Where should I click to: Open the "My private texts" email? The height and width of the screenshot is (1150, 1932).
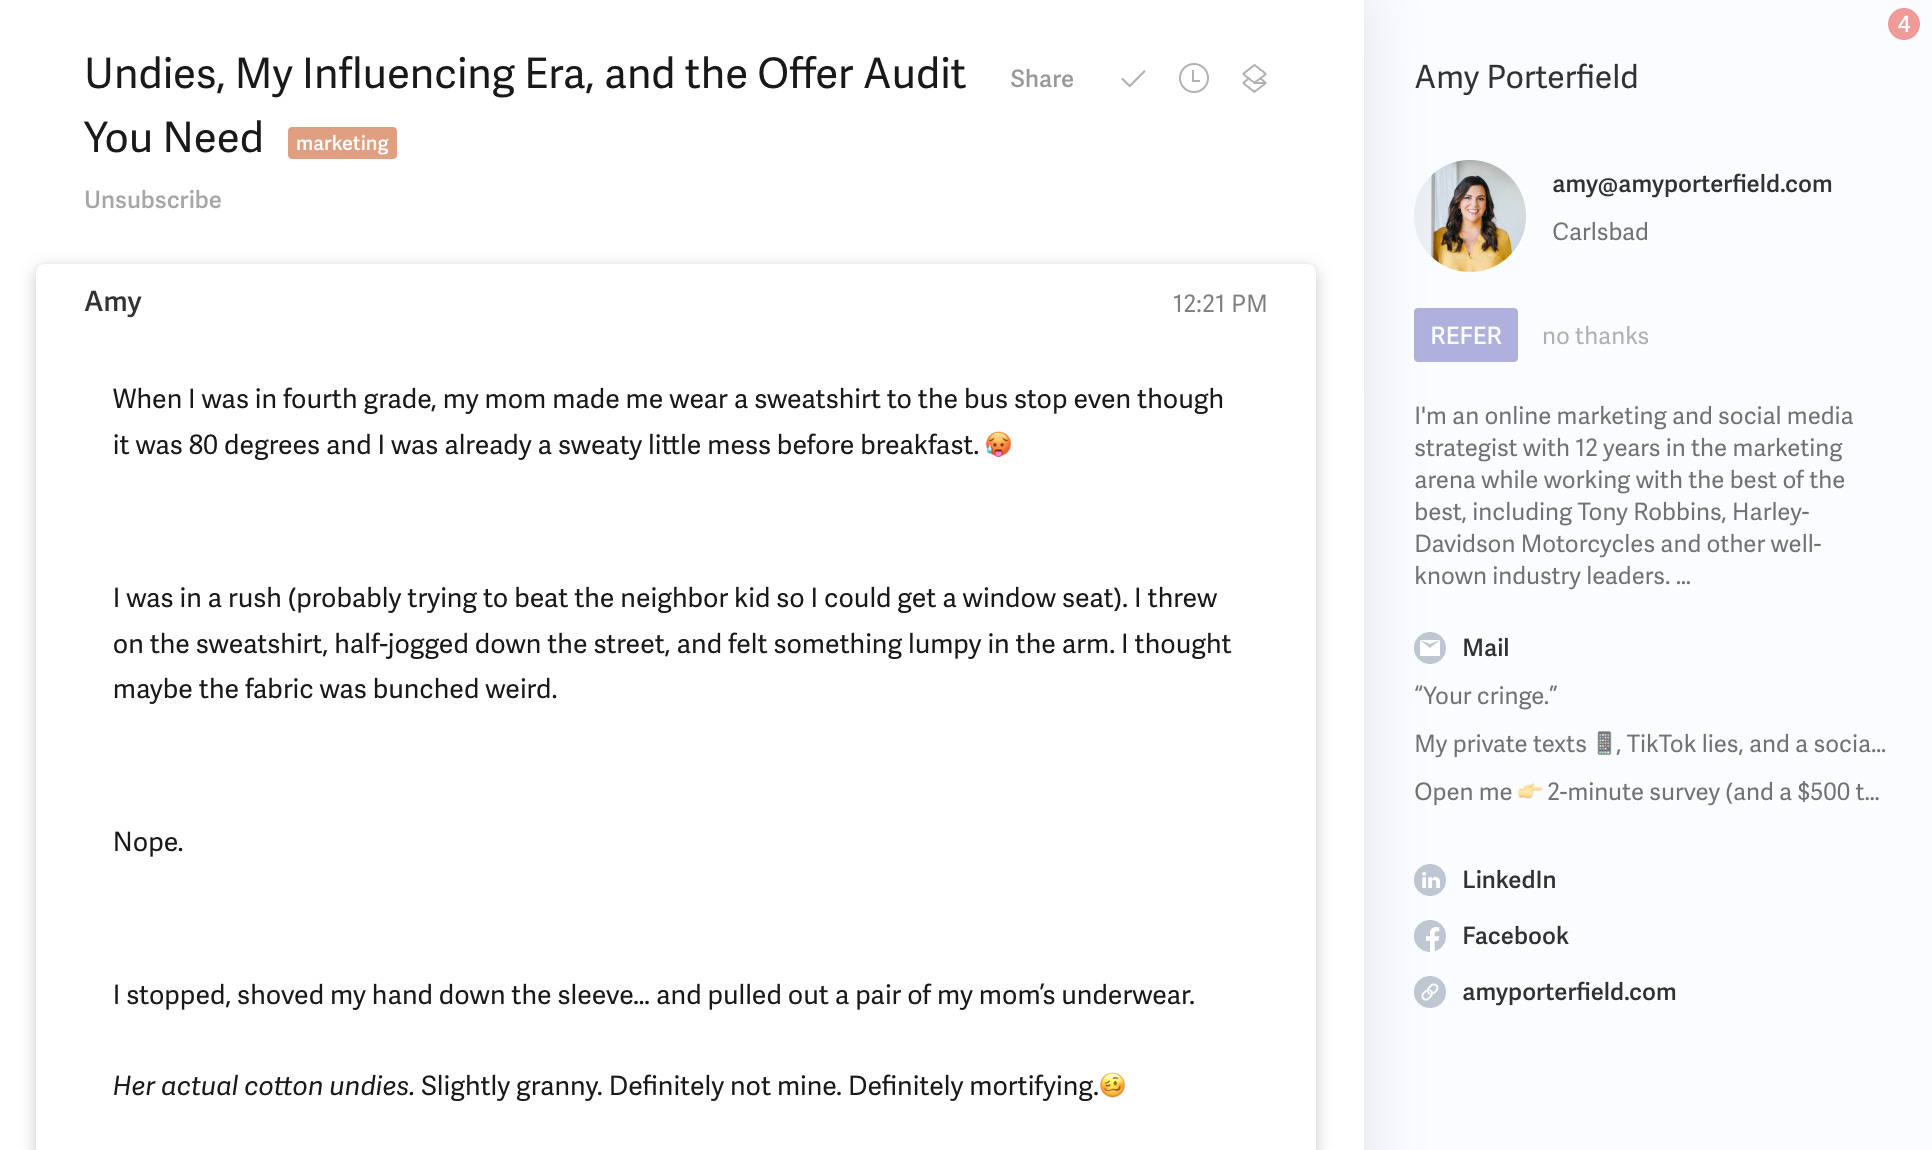click(1650, 744)
